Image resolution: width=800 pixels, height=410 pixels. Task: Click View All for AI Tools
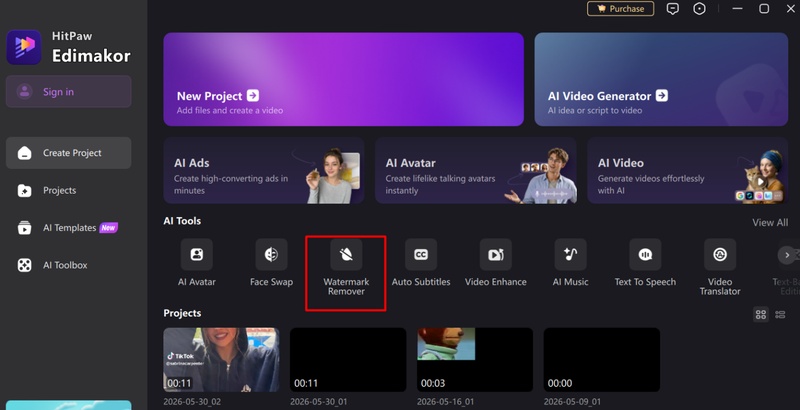click(770, 222)
